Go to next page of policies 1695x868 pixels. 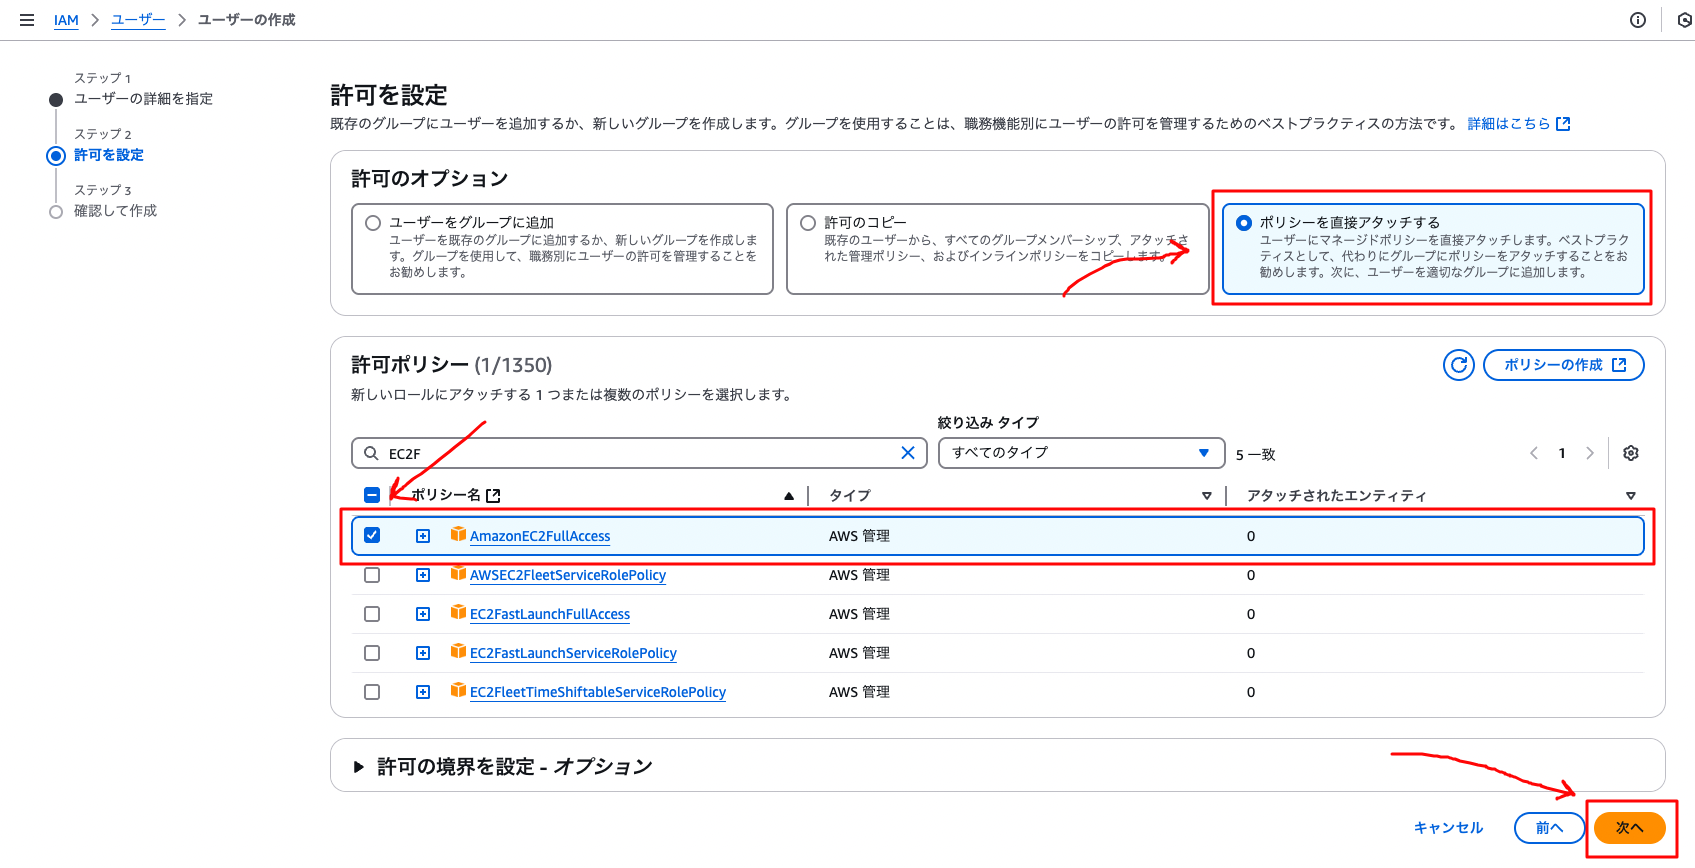click(x=1590, y=453)
